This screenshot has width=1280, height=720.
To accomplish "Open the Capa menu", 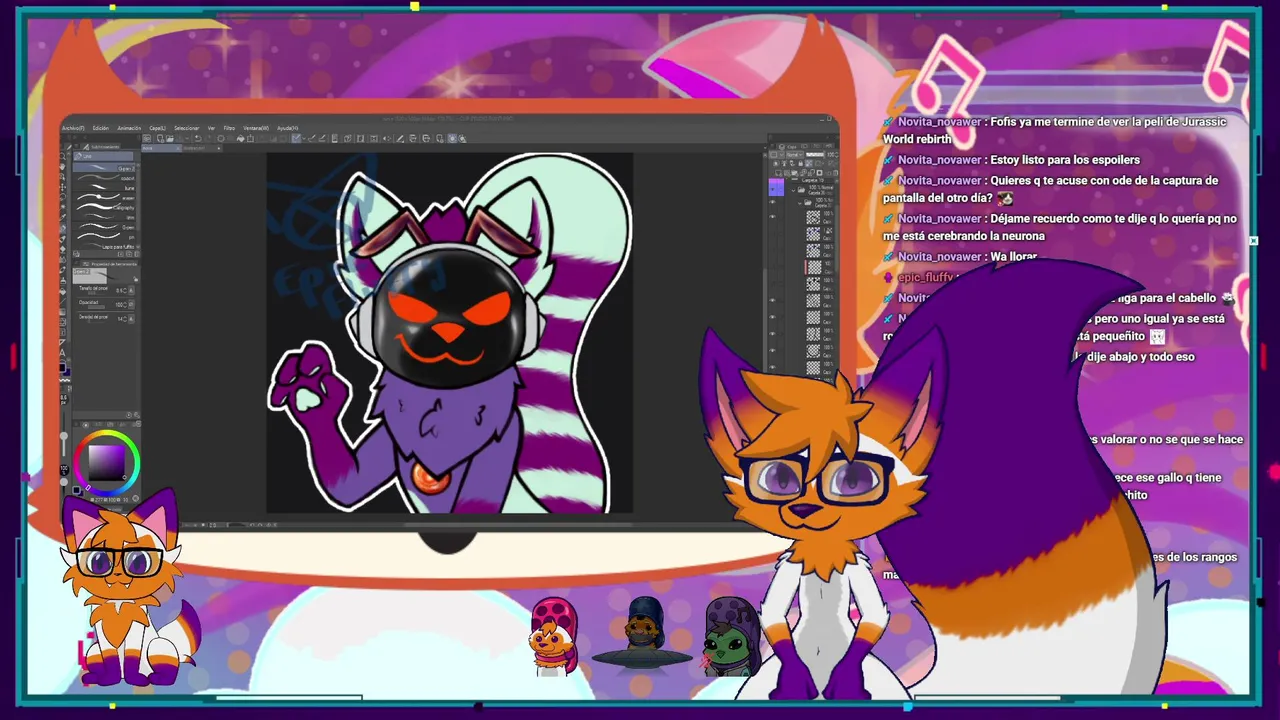I will coord(157,128).
